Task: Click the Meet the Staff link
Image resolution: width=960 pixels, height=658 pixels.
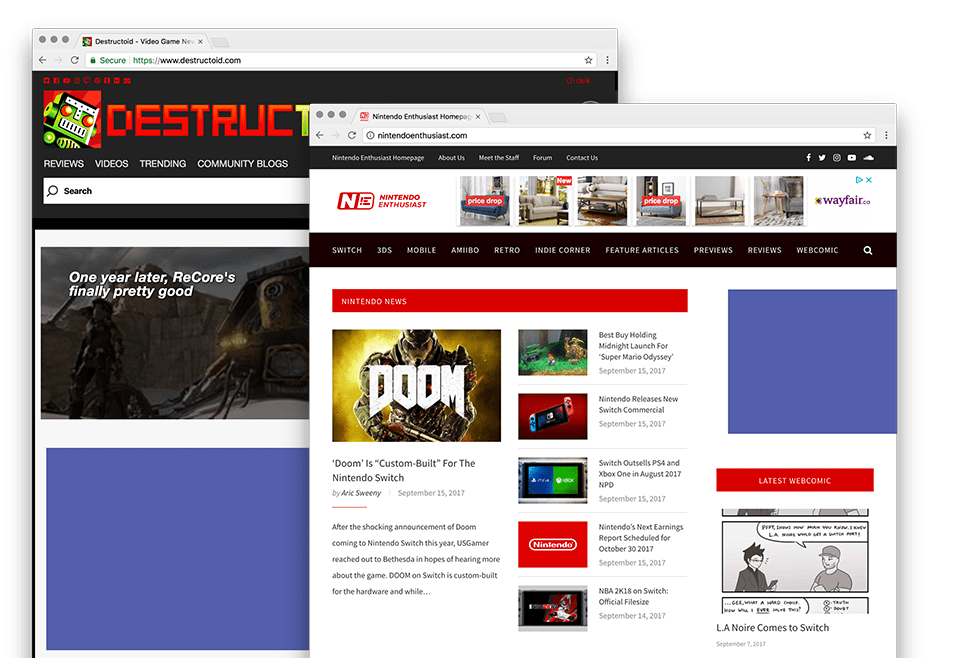Action: [499, 158]
